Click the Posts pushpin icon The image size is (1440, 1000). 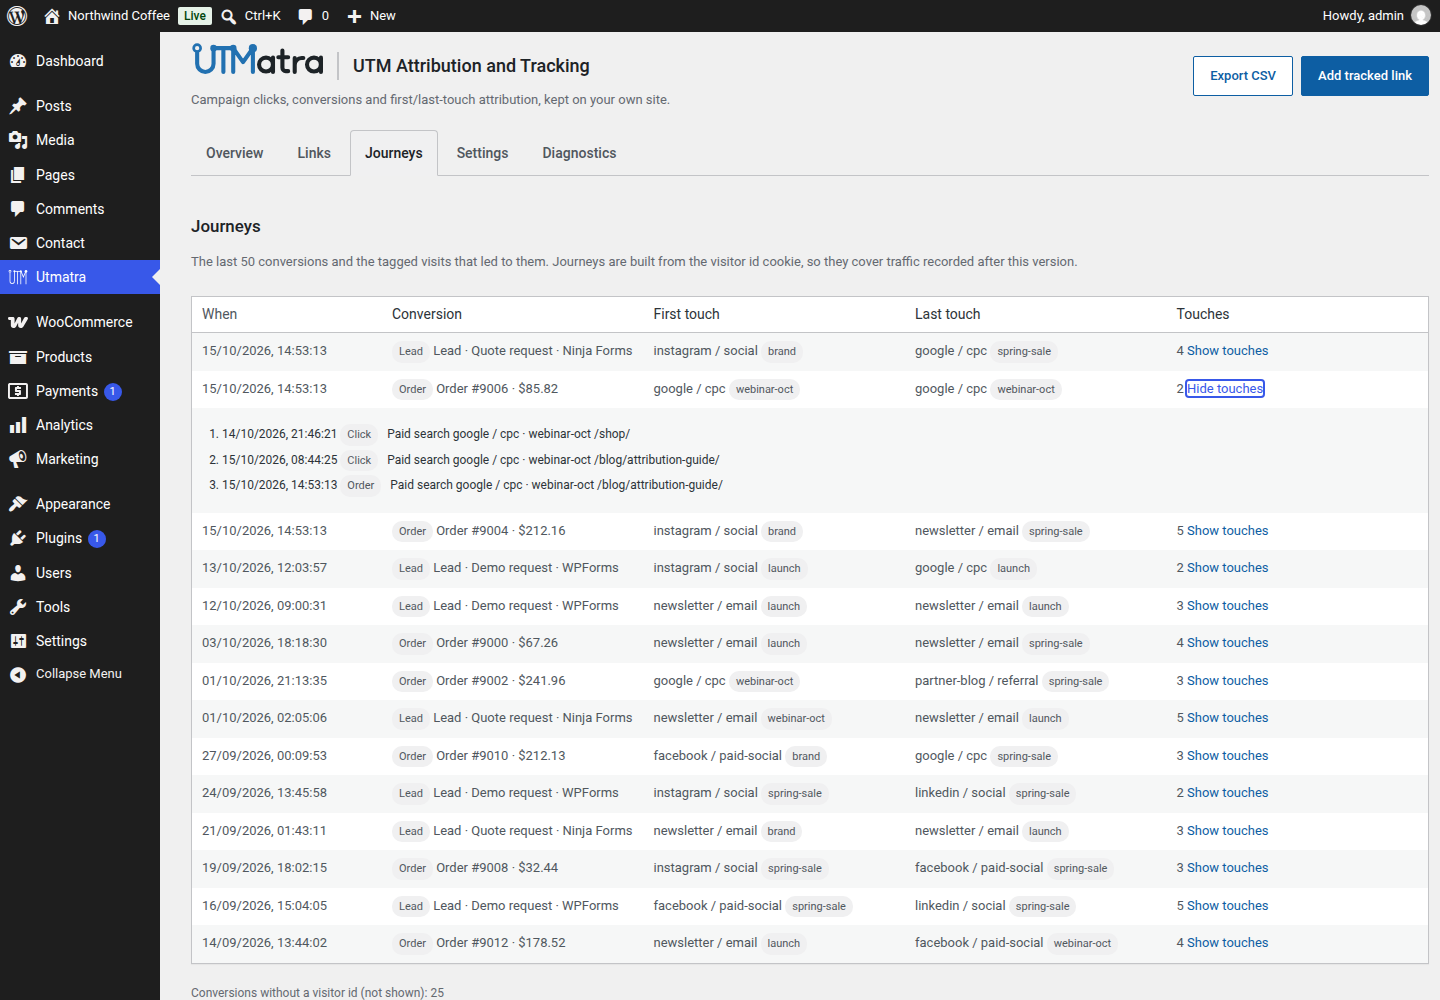18,106
